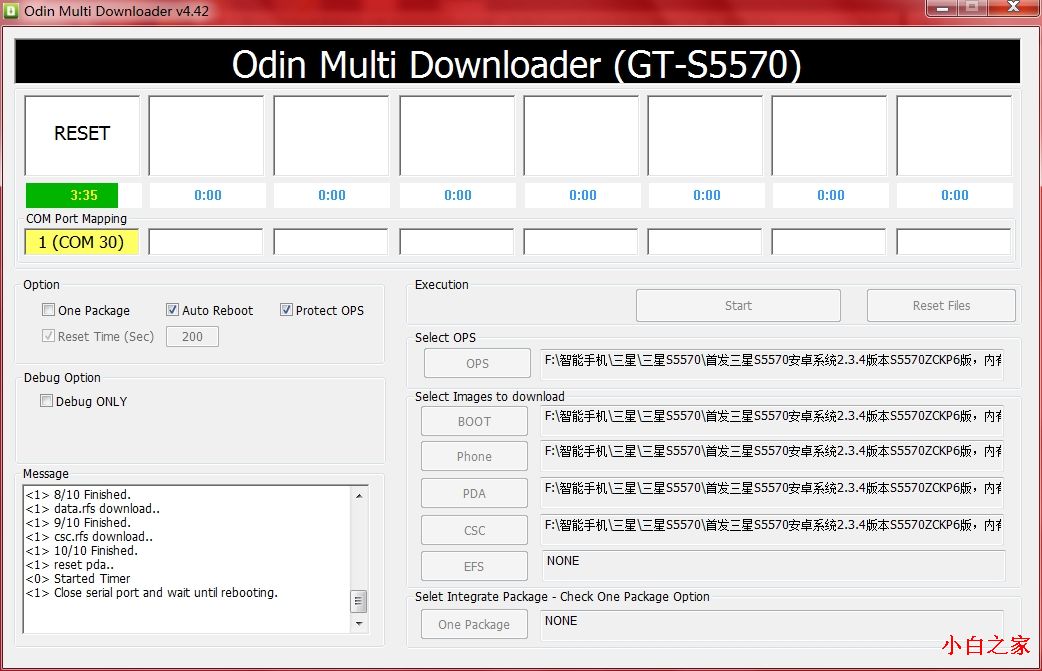Select the yellow 1 (COM 30) port field
Viewport: 1042px width, 671px height.
click(81, 242)
